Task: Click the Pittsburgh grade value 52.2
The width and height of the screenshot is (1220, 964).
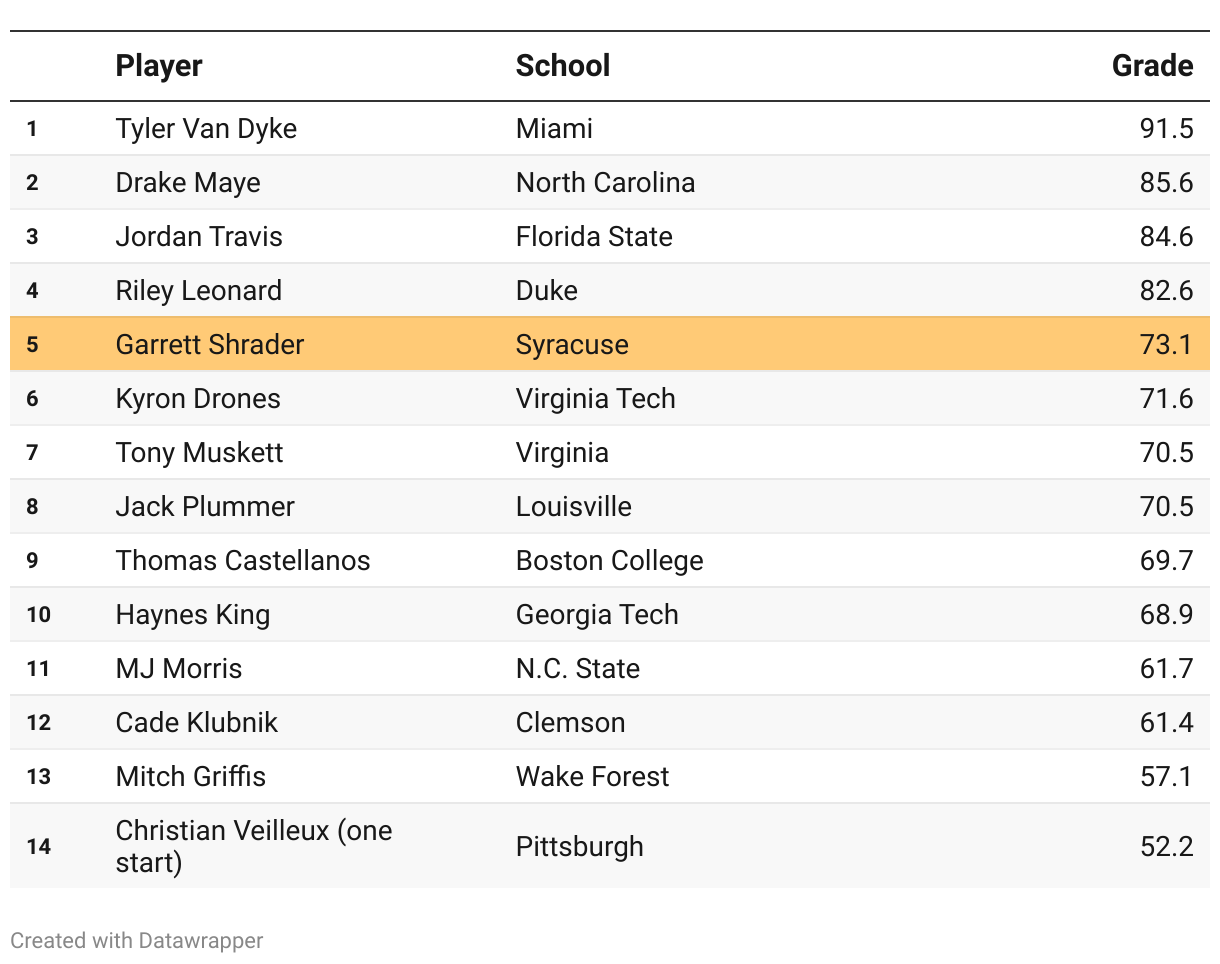Action: (1166, 847)
